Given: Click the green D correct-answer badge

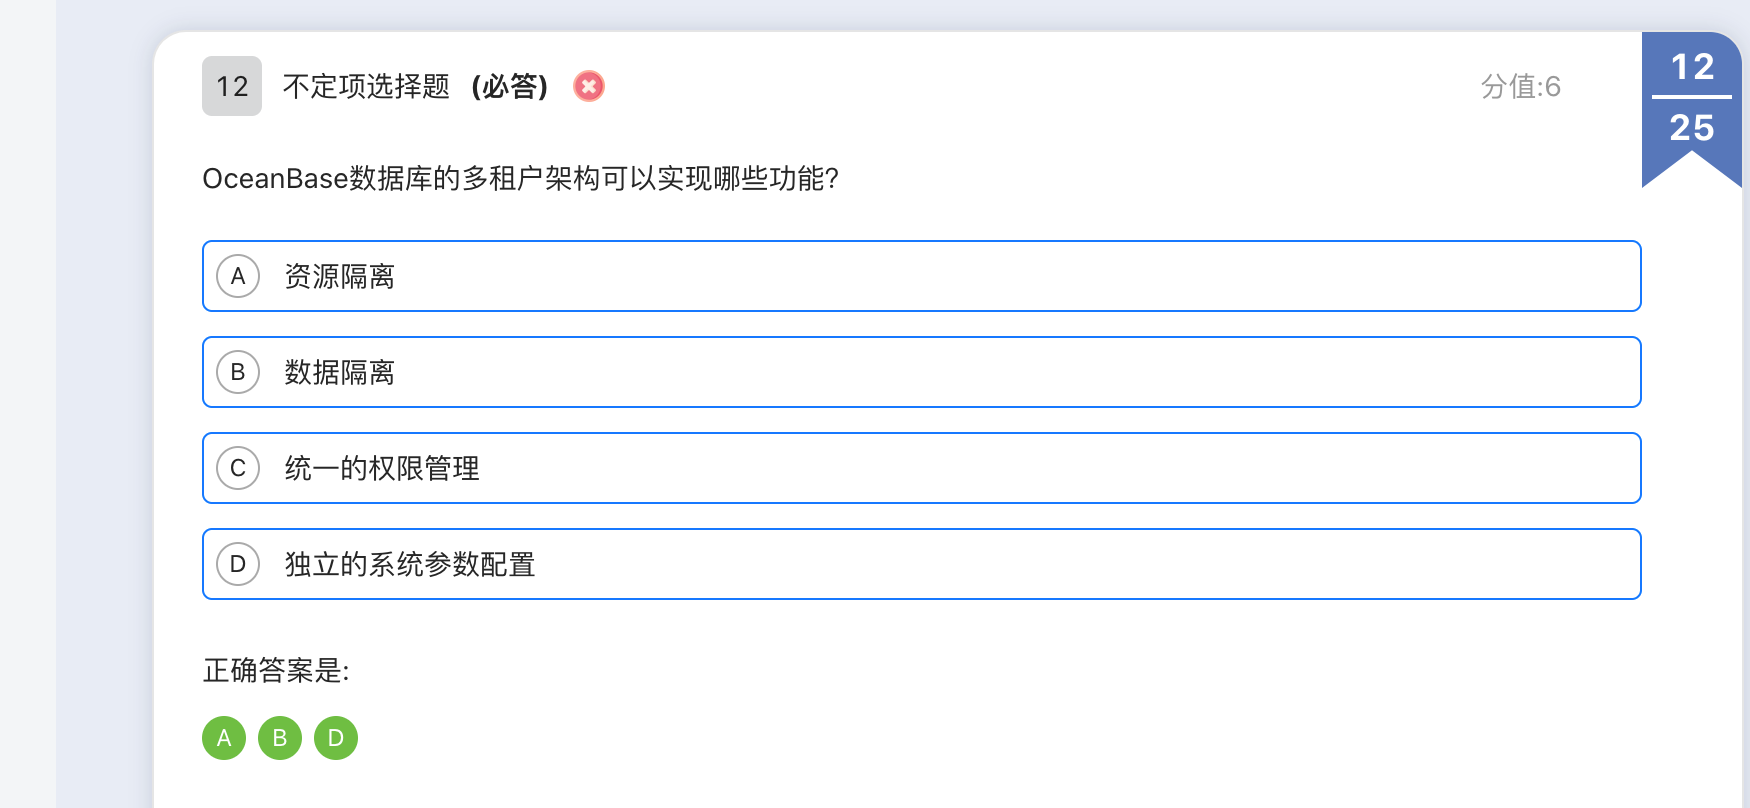Looking at the screenshot, I should pos(336,738).
